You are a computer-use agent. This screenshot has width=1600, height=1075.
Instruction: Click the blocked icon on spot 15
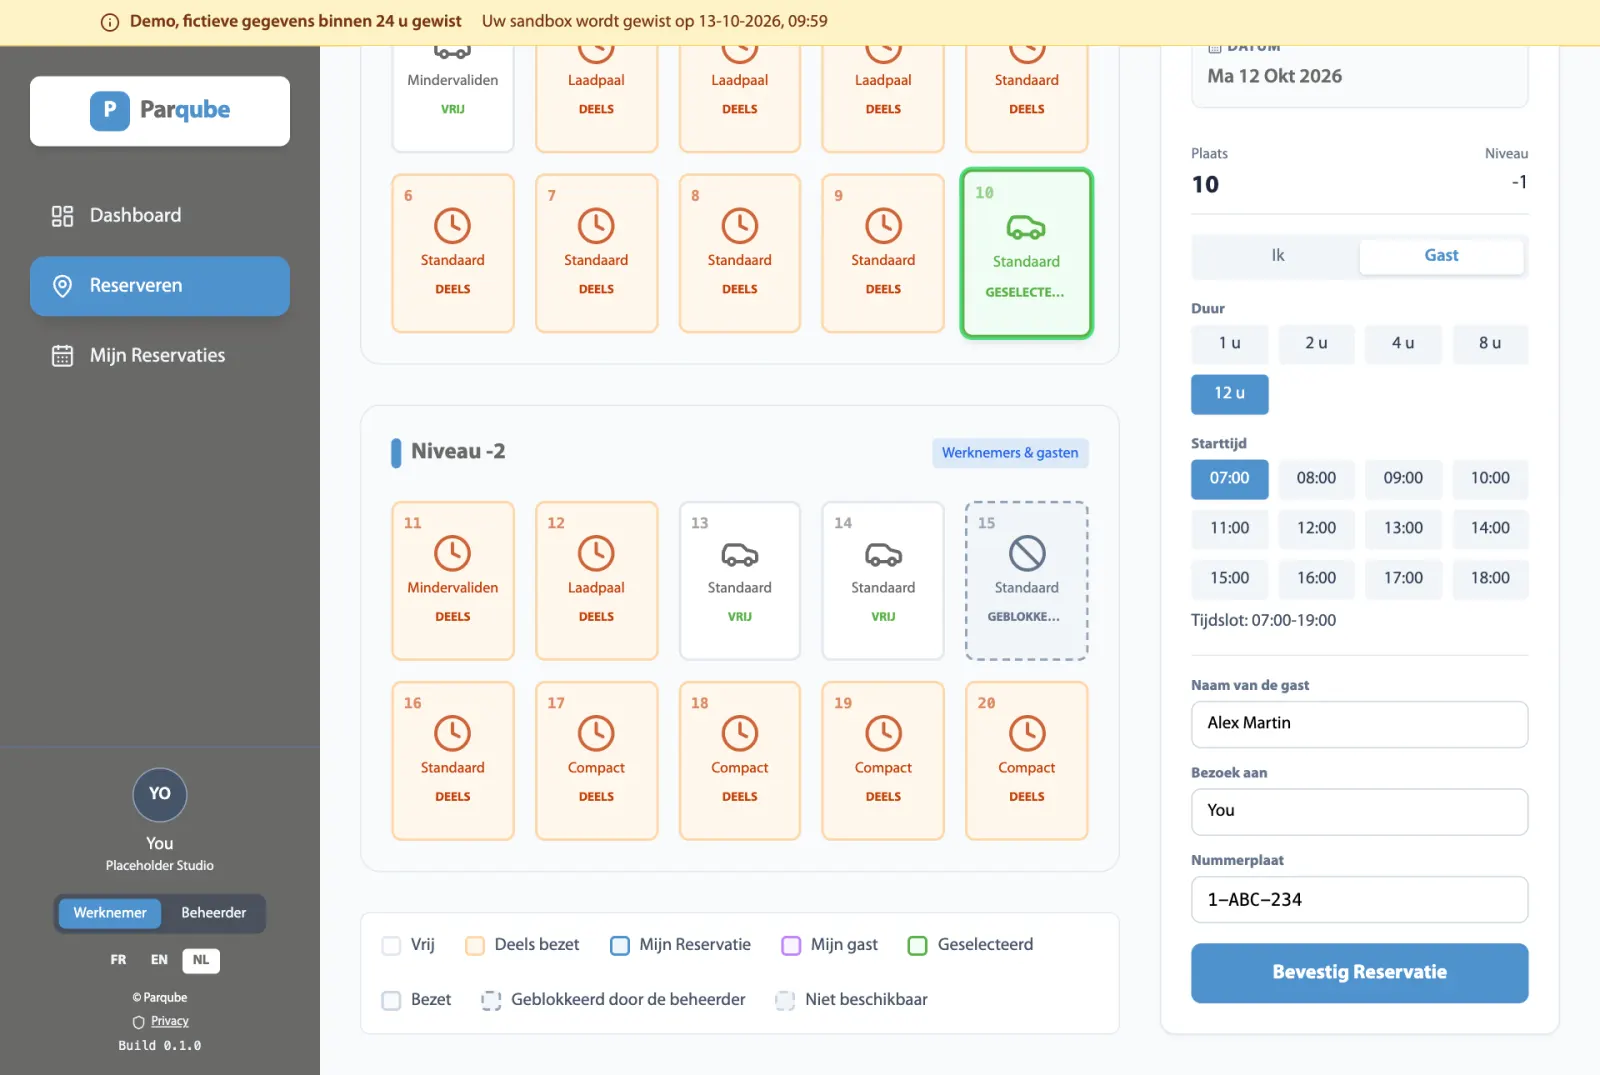click(x=1027, y=553)
